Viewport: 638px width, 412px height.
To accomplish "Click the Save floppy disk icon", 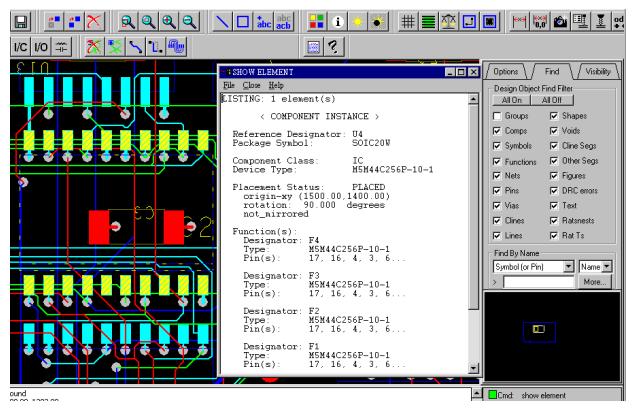I will 21,22.
